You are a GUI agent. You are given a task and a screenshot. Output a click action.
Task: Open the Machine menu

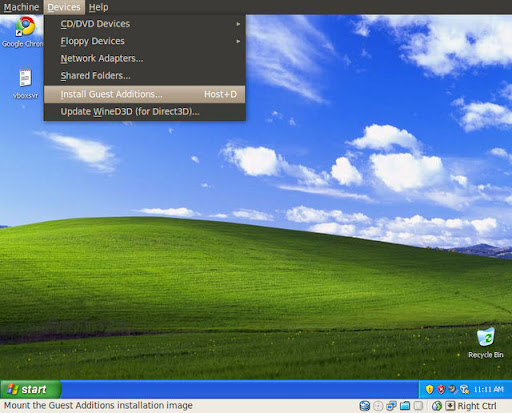click(21, 7)
